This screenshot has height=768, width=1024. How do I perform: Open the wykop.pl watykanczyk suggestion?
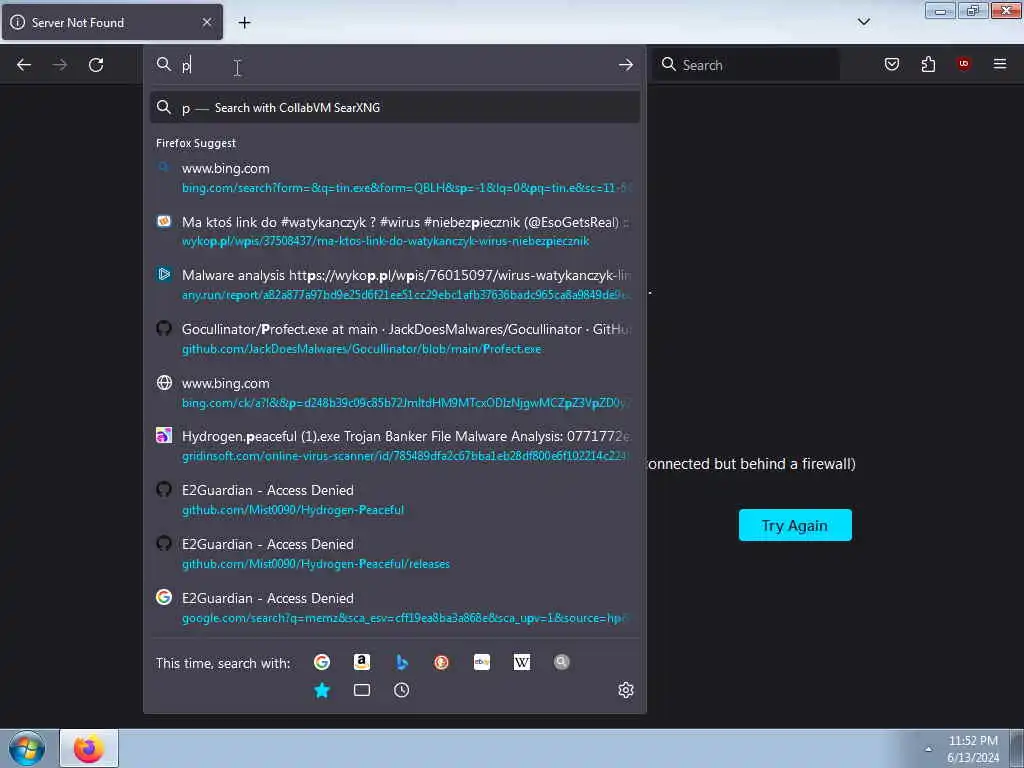pyautogui.click(x=394, y=231)
